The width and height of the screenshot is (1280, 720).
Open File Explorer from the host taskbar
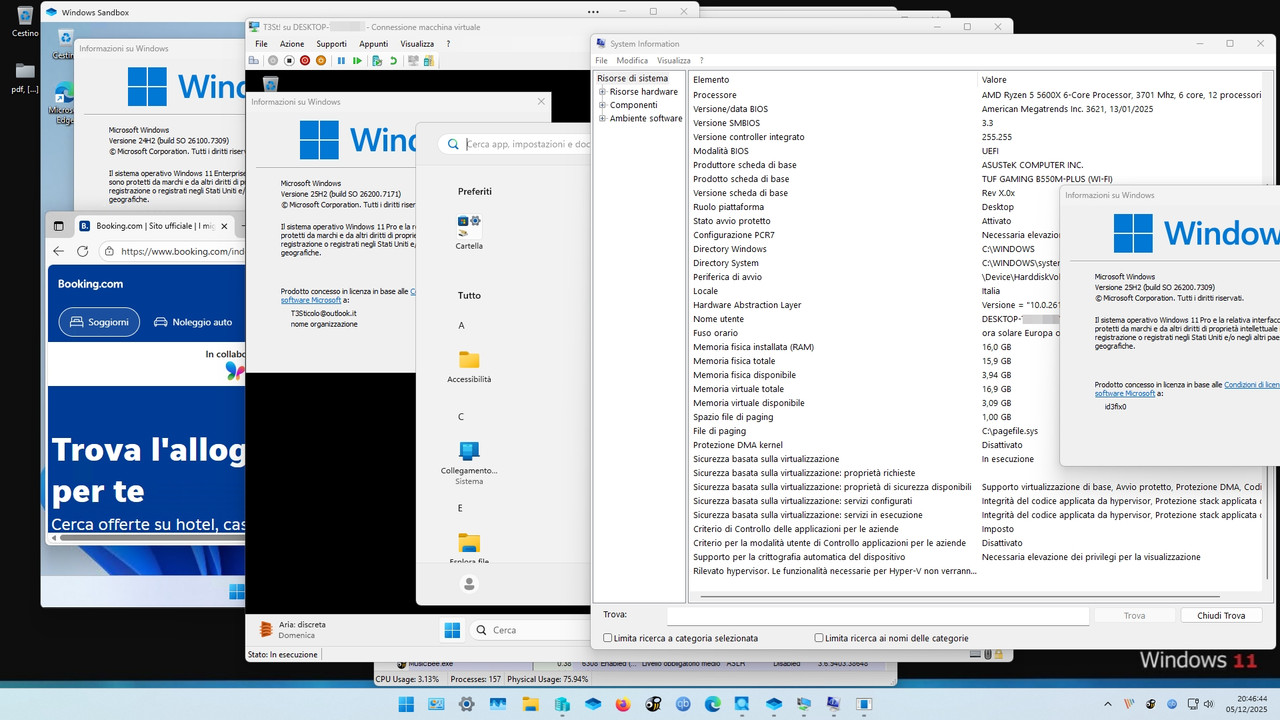(x=530, y=704)
